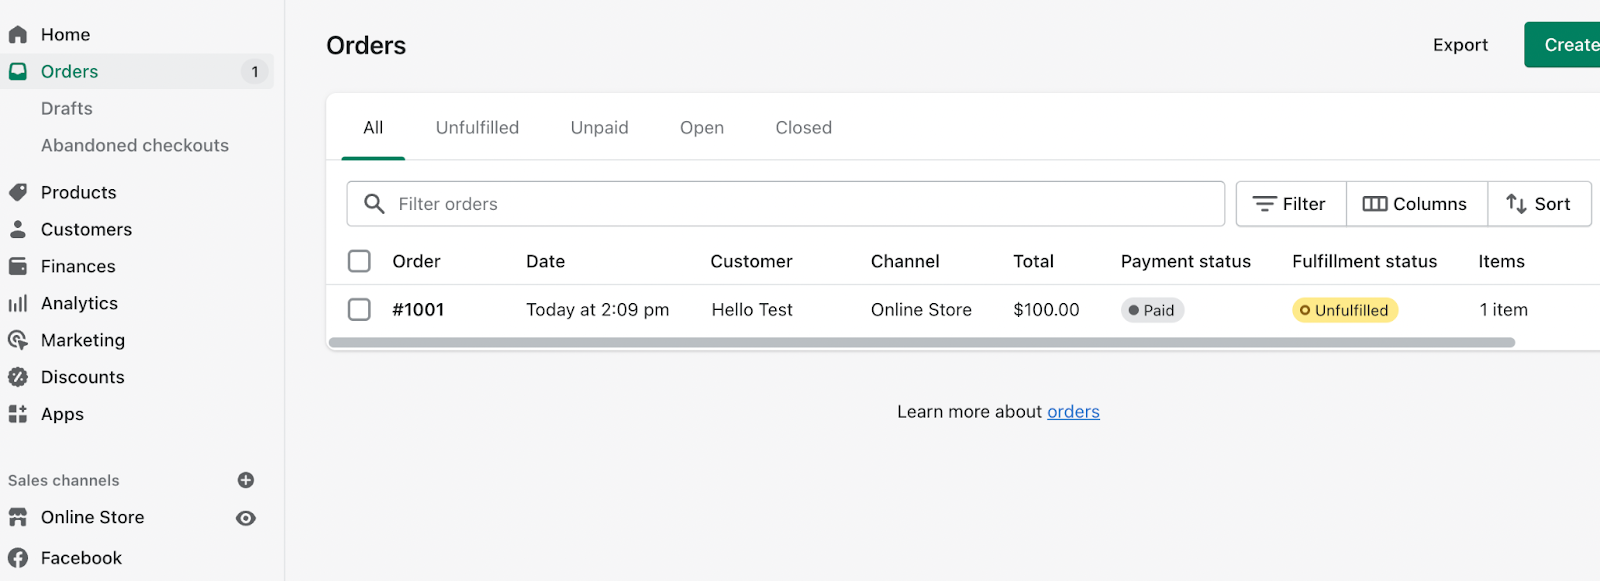Click the Finances wallet icon

[x=18, y=266]
